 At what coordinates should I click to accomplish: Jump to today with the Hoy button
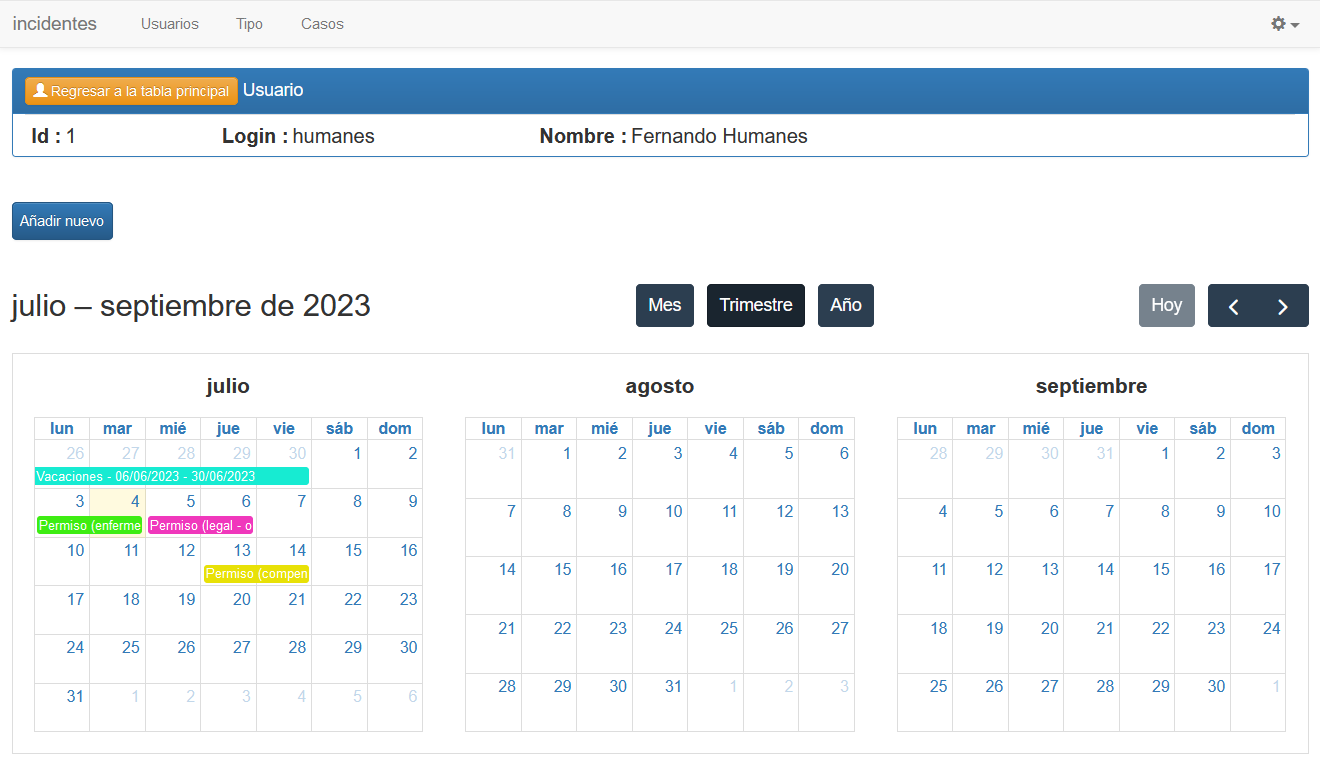(1166, 305)
